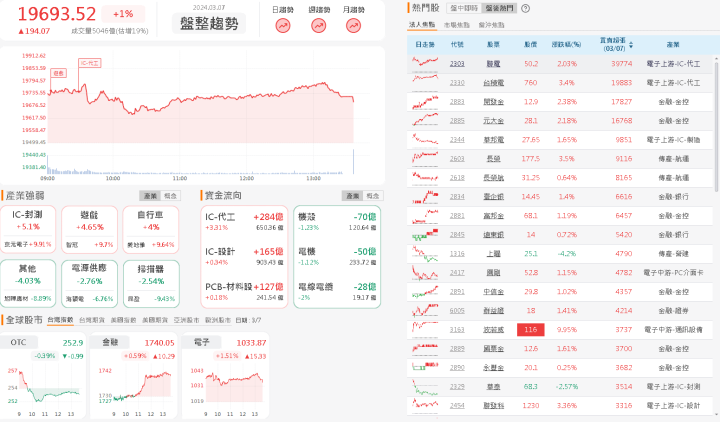The height and width of the screenshot is (422, 720).
Task: Click the IC-代工 marker on main chart
Action: point(90,63)
